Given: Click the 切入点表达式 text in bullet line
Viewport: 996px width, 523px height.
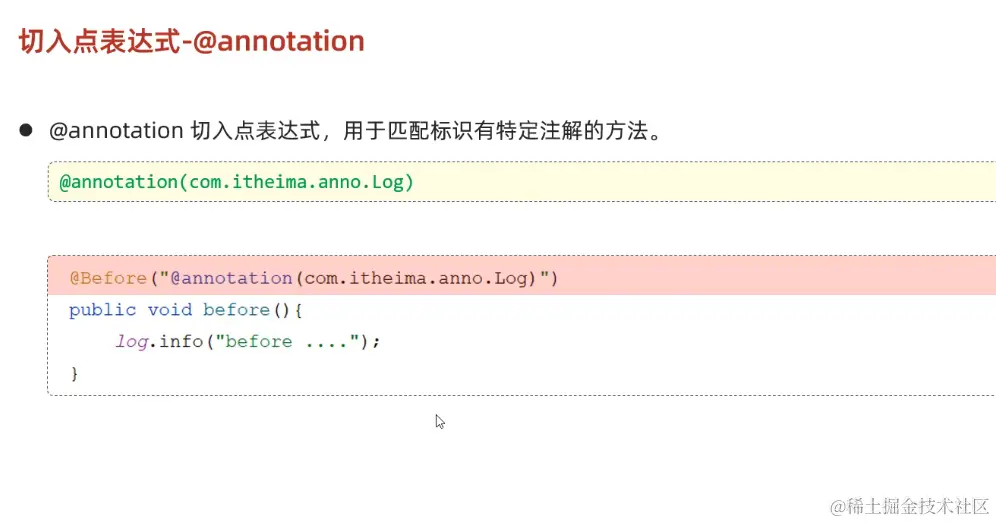Looking at the screenshot, I should pyautogui.click(x=255, y=131).
